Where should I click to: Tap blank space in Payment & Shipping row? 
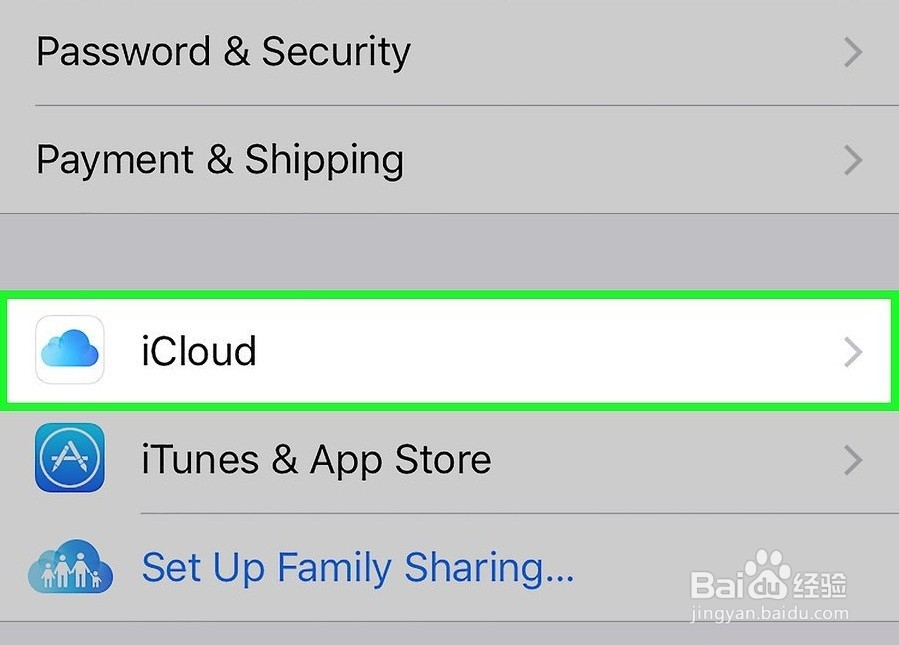point(620,160)
